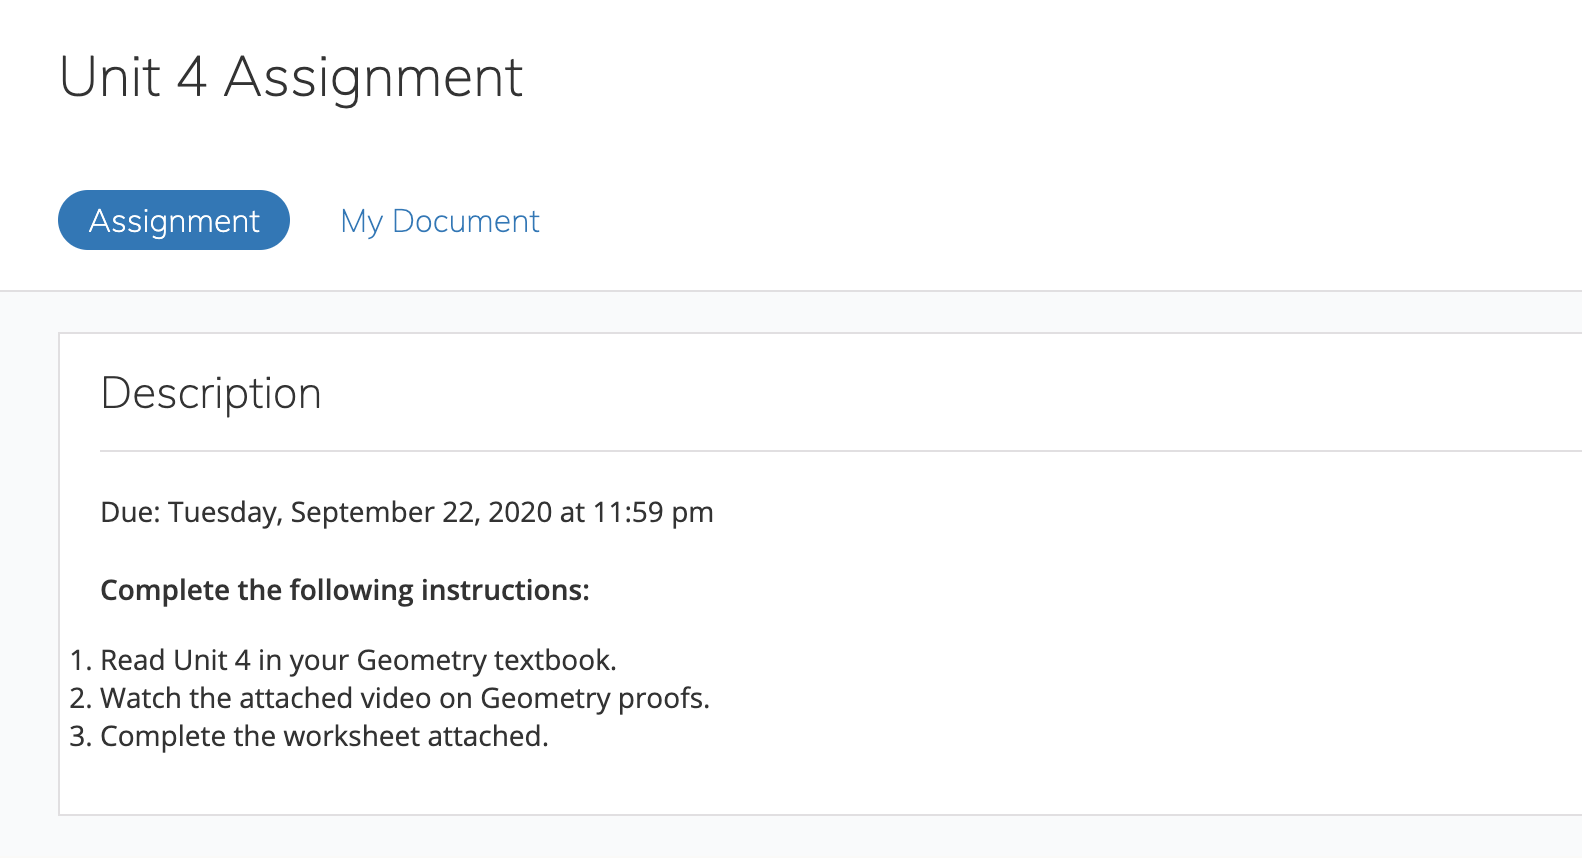Open the Assignment tab

coord(174,220)
